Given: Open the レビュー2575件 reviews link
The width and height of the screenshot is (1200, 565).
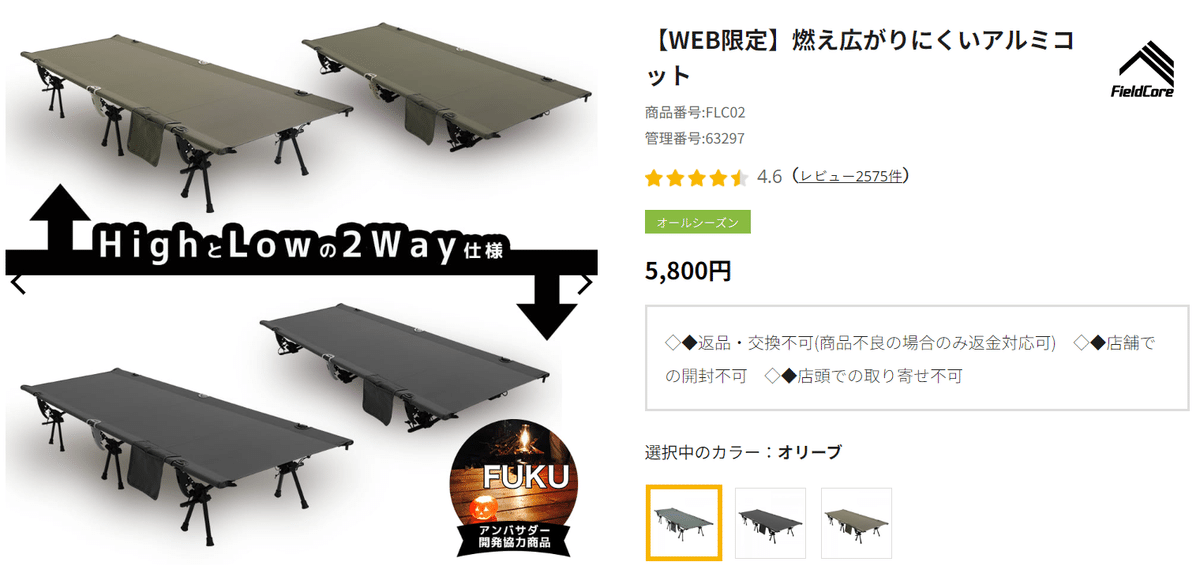Looking at the screenshot, I should (x=850, y=176).
